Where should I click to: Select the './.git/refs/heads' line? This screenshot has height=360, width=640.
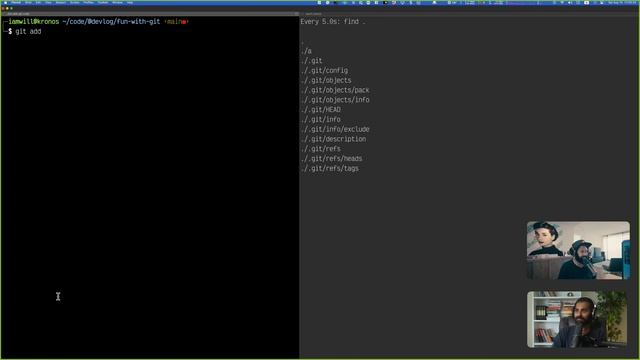(x=331, y=159)
